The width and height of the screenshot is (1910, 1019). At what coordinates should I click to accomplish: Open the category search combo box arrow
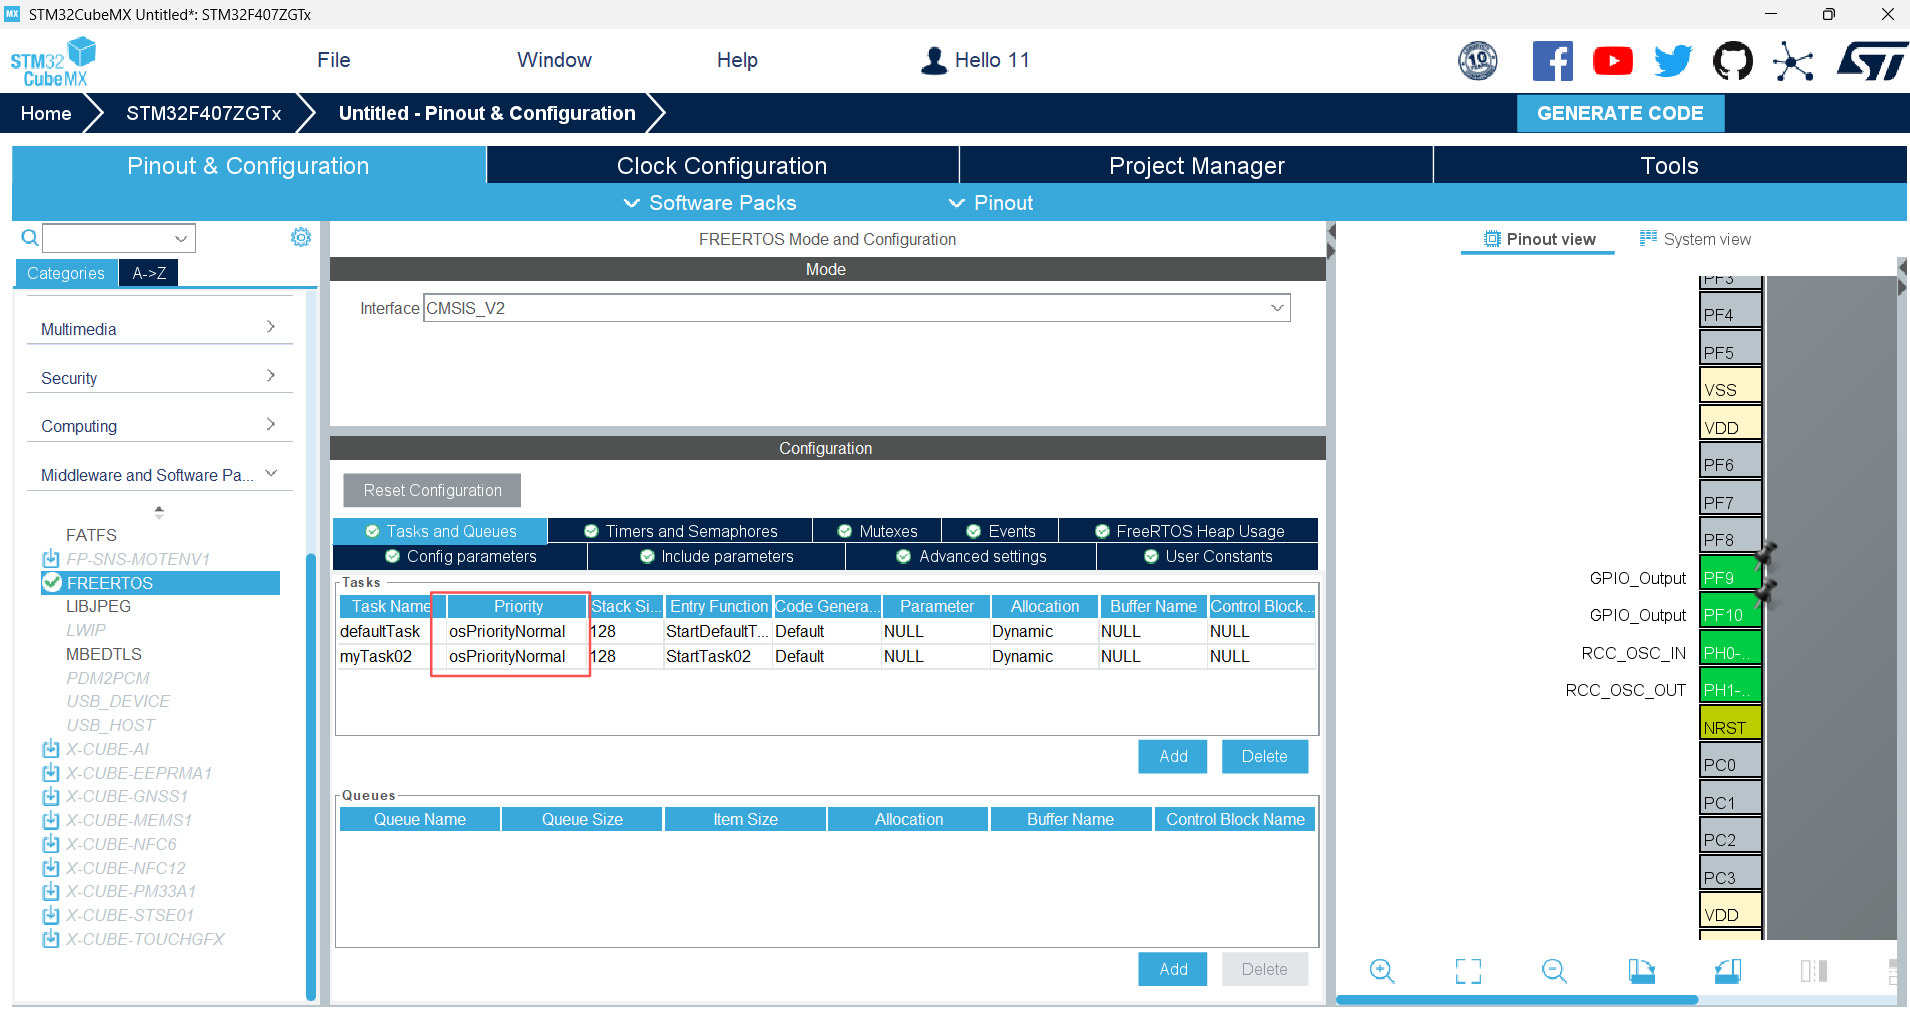coord(181,238)
